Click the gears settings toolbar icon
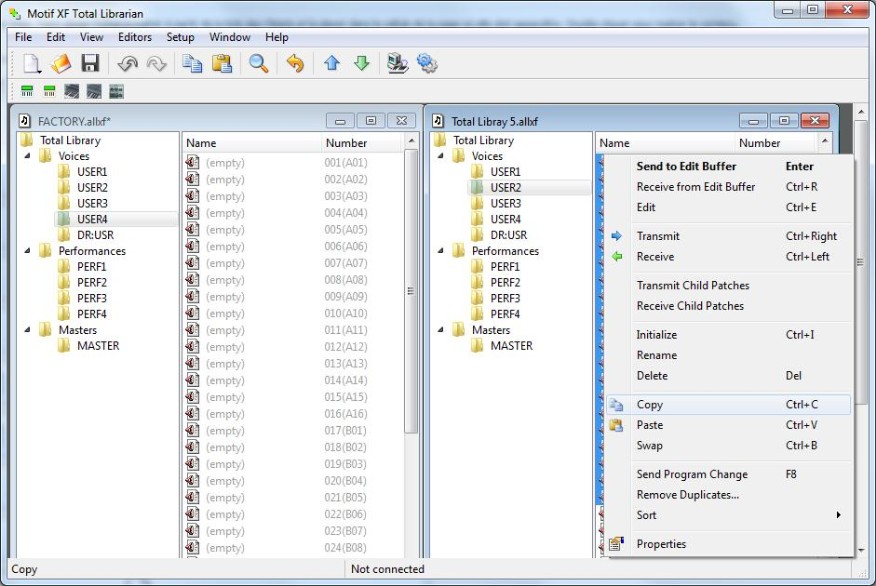This screenshot has width=876, height=586. (x=427, y=64)
